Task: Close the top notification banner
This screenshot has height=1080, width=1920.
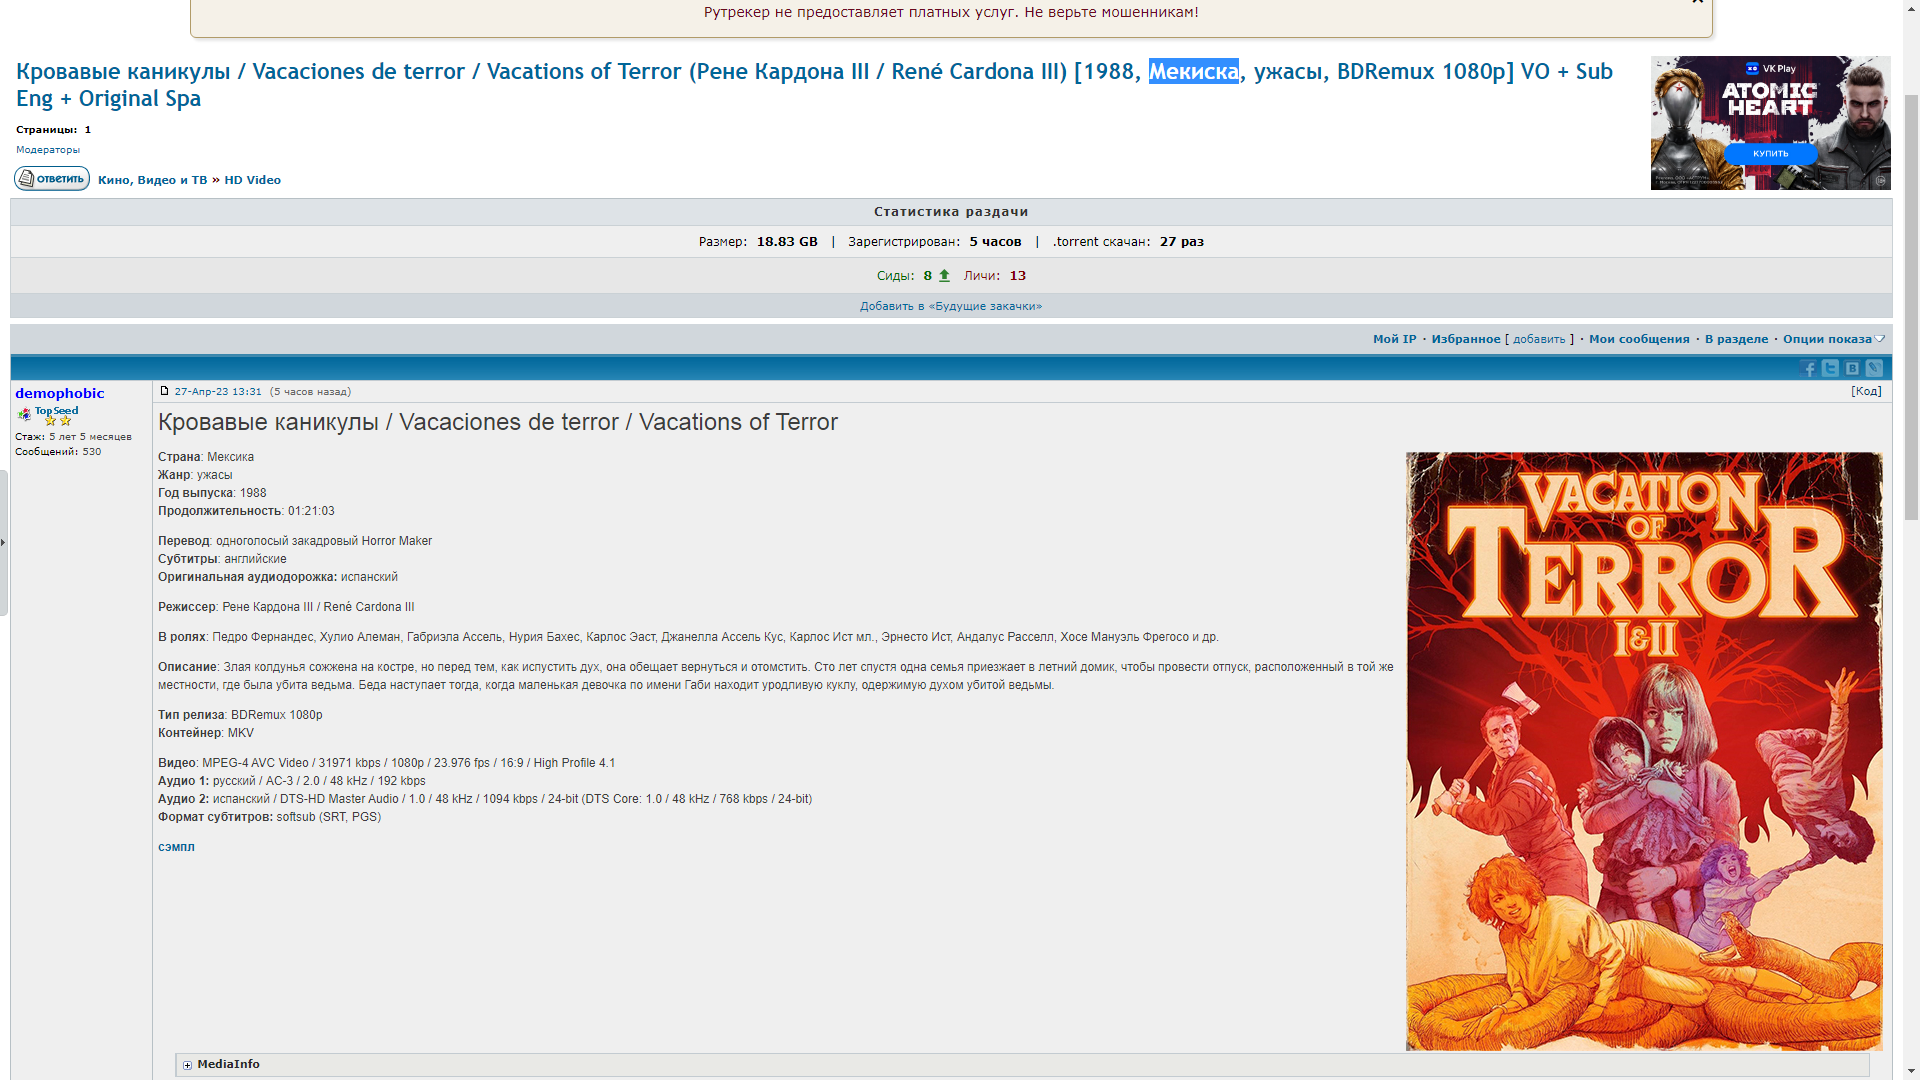Action: [x=1697, y=2]
